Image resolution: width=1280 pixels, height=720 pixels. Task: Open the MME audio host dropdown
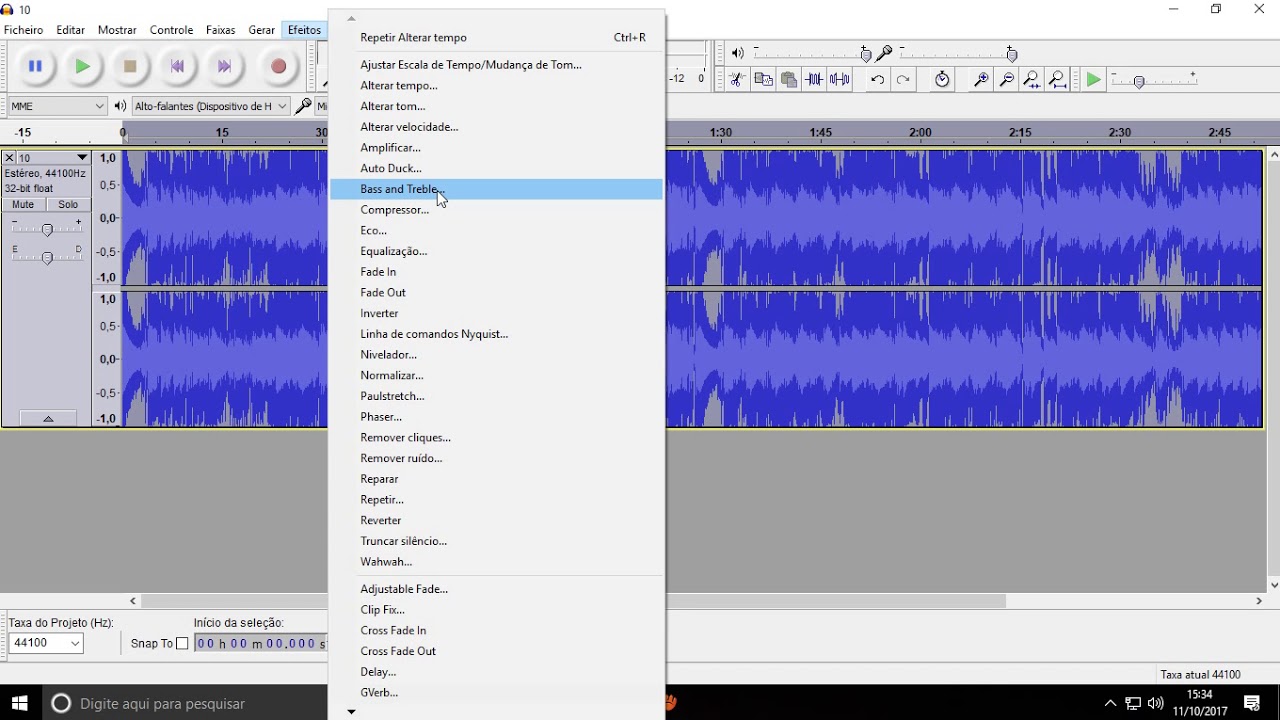point(58,106)
